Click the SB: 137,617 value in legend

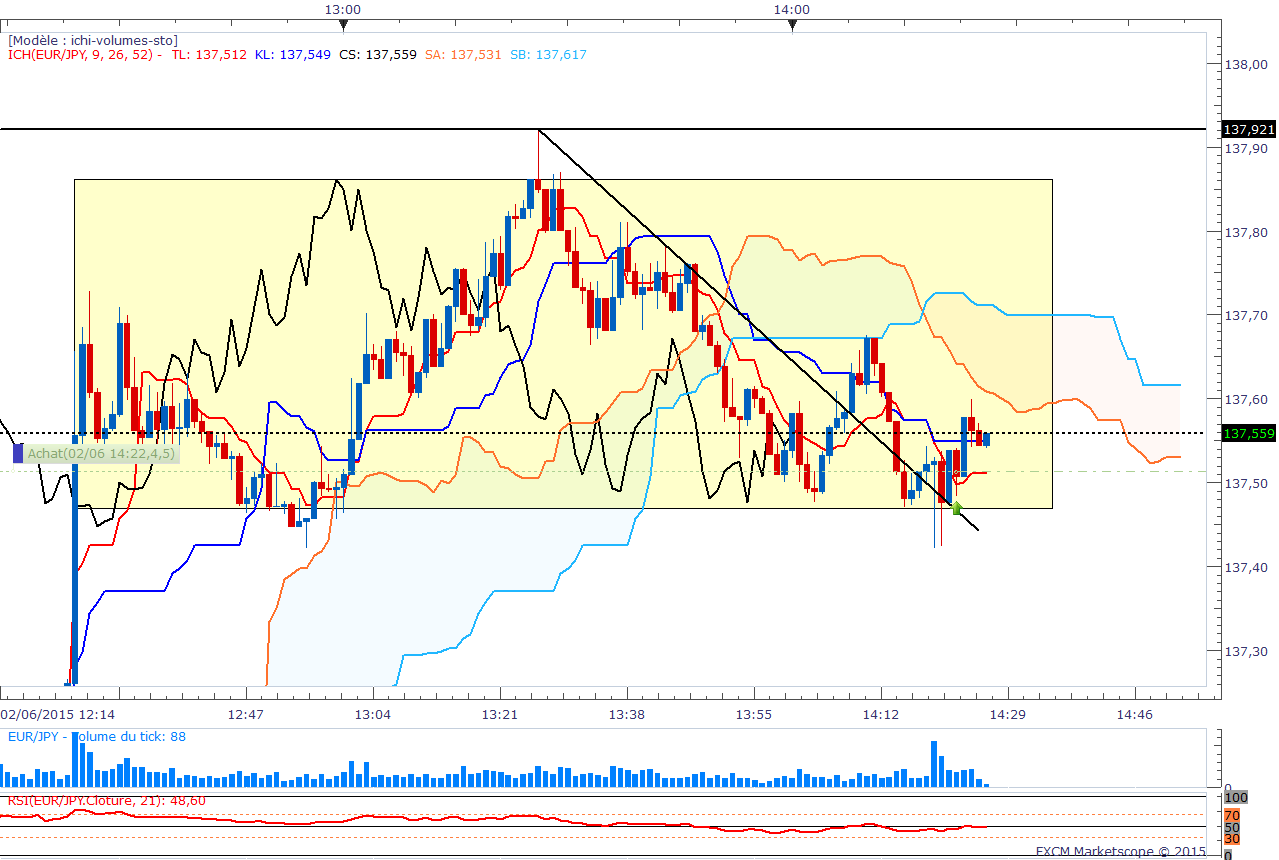coord(548,55)
